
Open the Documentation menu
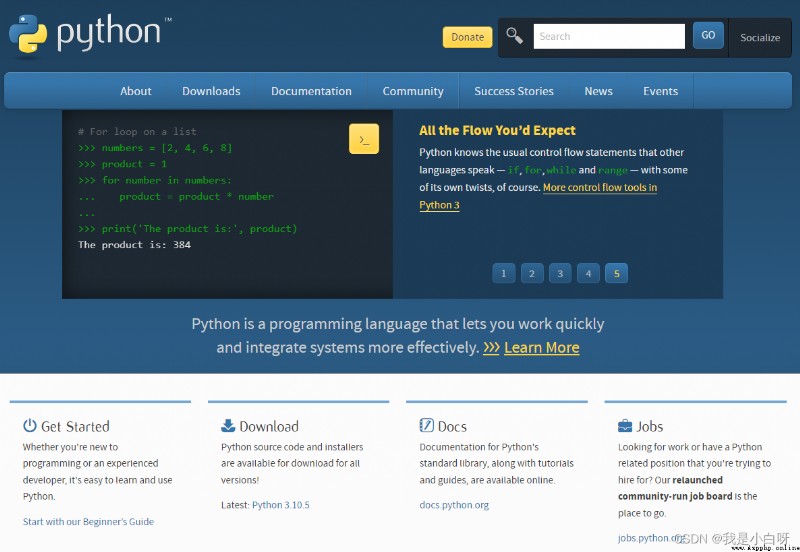311,91
